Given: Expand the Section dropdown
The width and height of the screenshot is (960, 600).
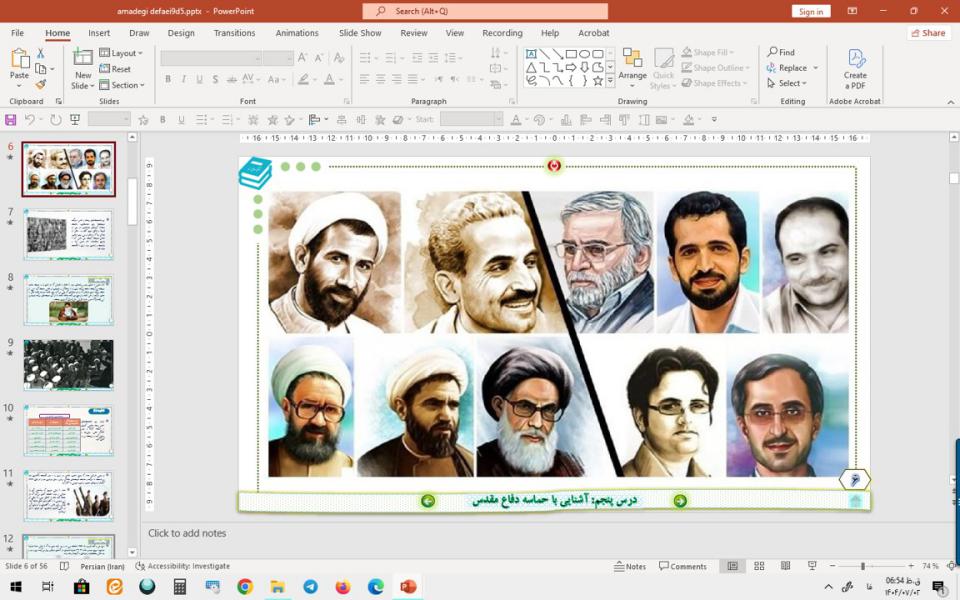Looking at the screenshot, I should point(122,85).
